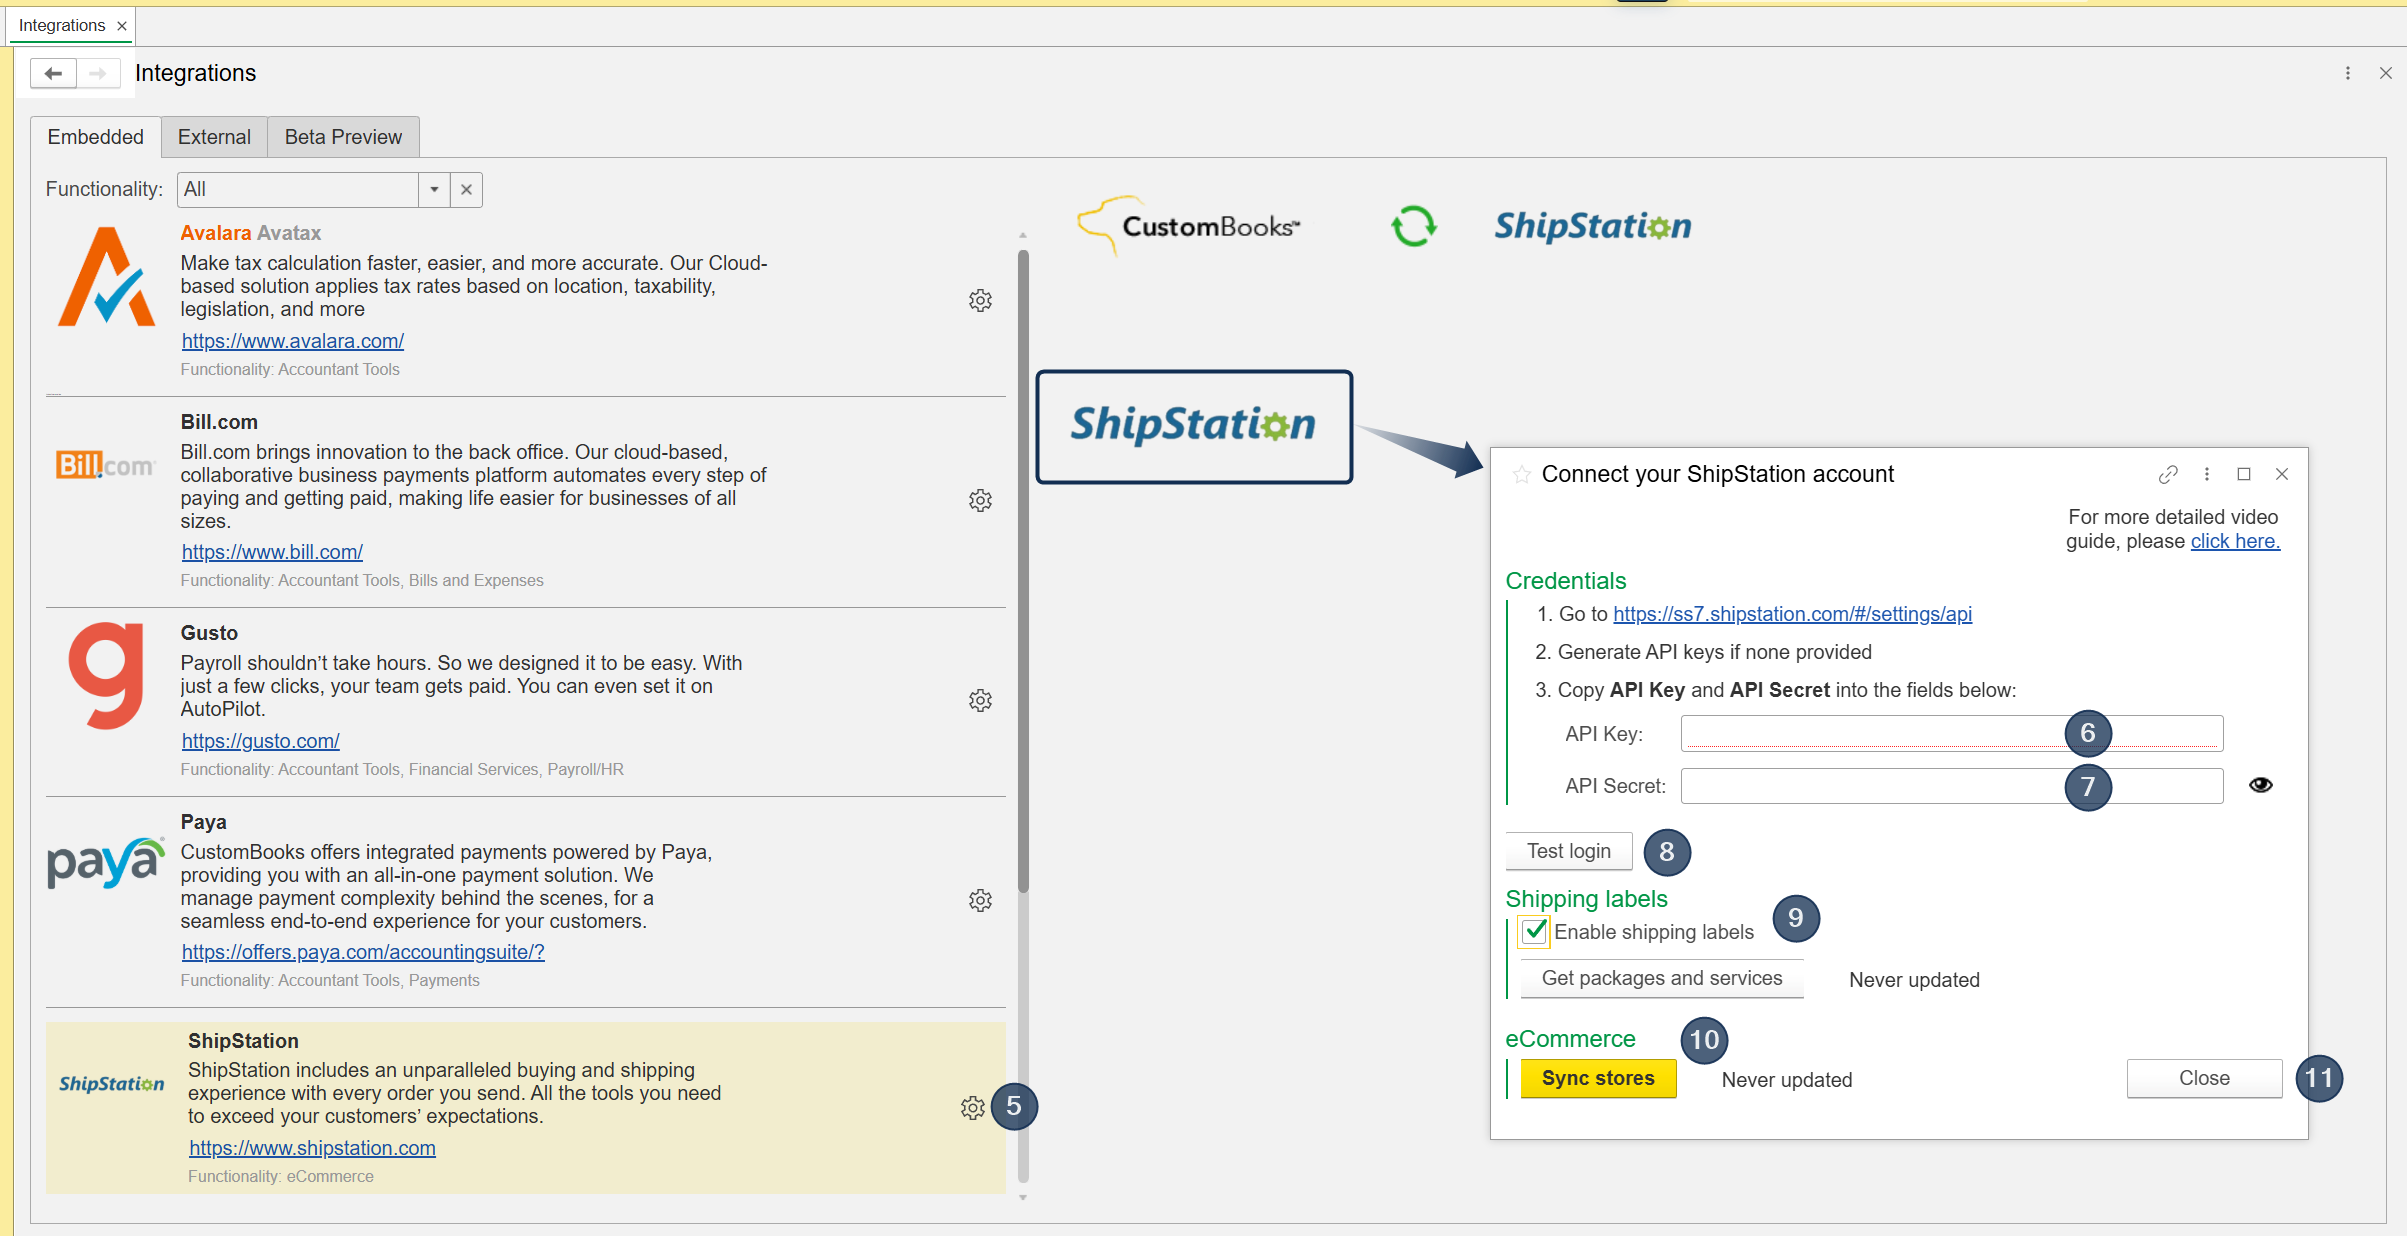Image resolution: width=2407 pixels, height=1236 pixels.
Task: Open Bill.com settings gear icon
Action: tap(980, 500)
